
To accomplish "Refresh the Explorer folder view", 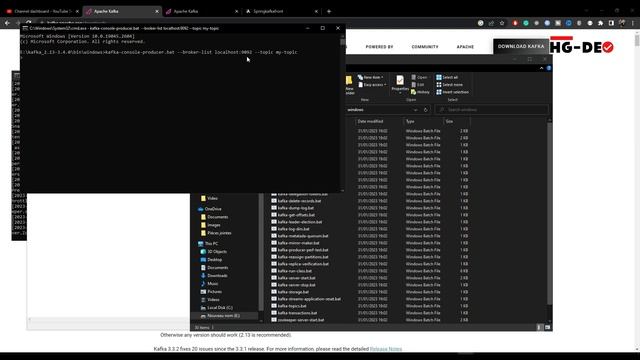I will coord(425,110).
